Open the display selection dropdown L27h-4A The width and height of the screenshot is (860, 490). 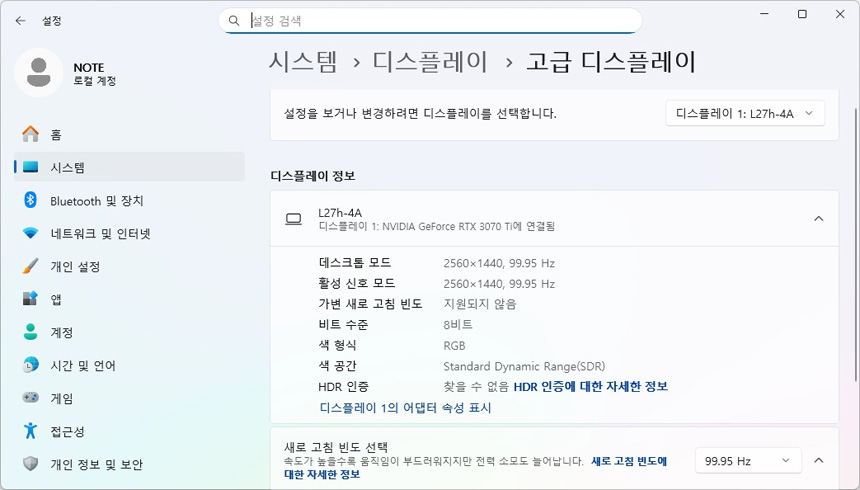point(745,113)
